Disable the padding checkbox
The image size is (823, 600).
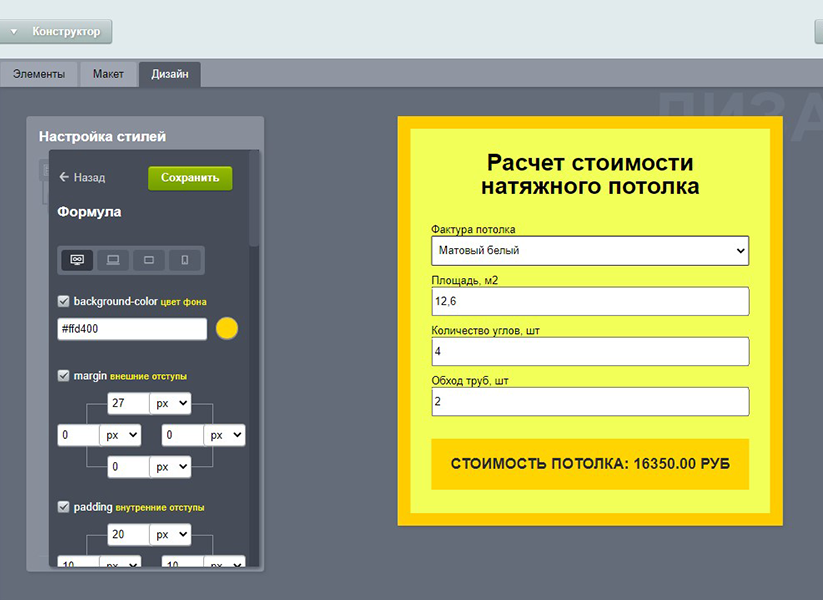[64, 507]
